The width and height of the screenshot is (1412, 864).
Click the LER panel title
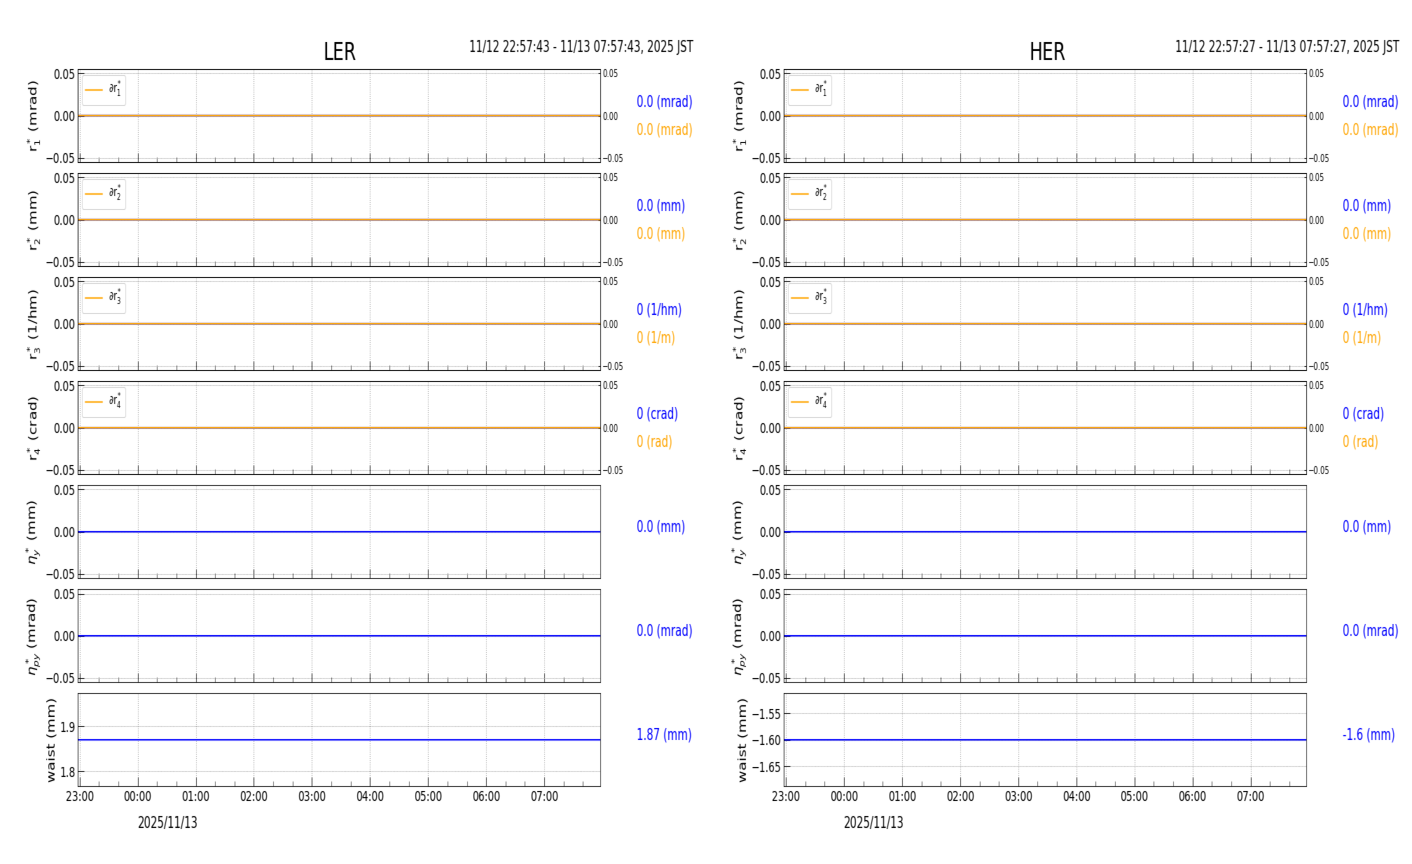(339, 52)
